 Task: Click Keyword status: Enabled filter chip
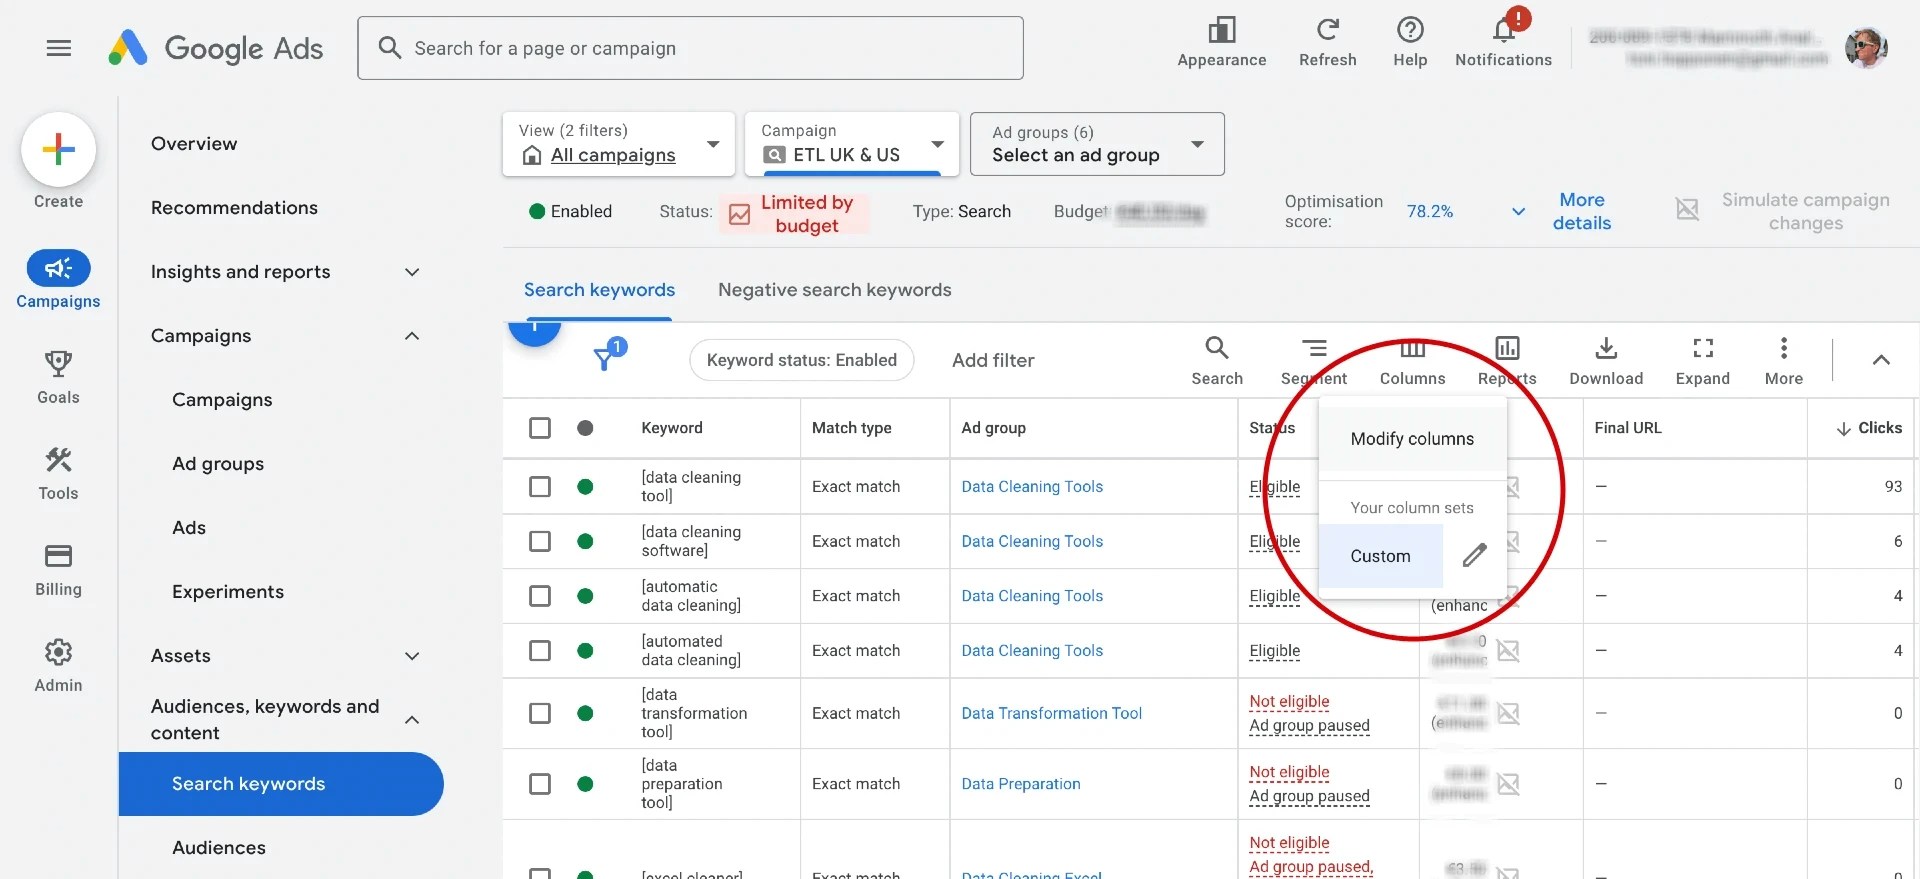(x=801, y=360)
